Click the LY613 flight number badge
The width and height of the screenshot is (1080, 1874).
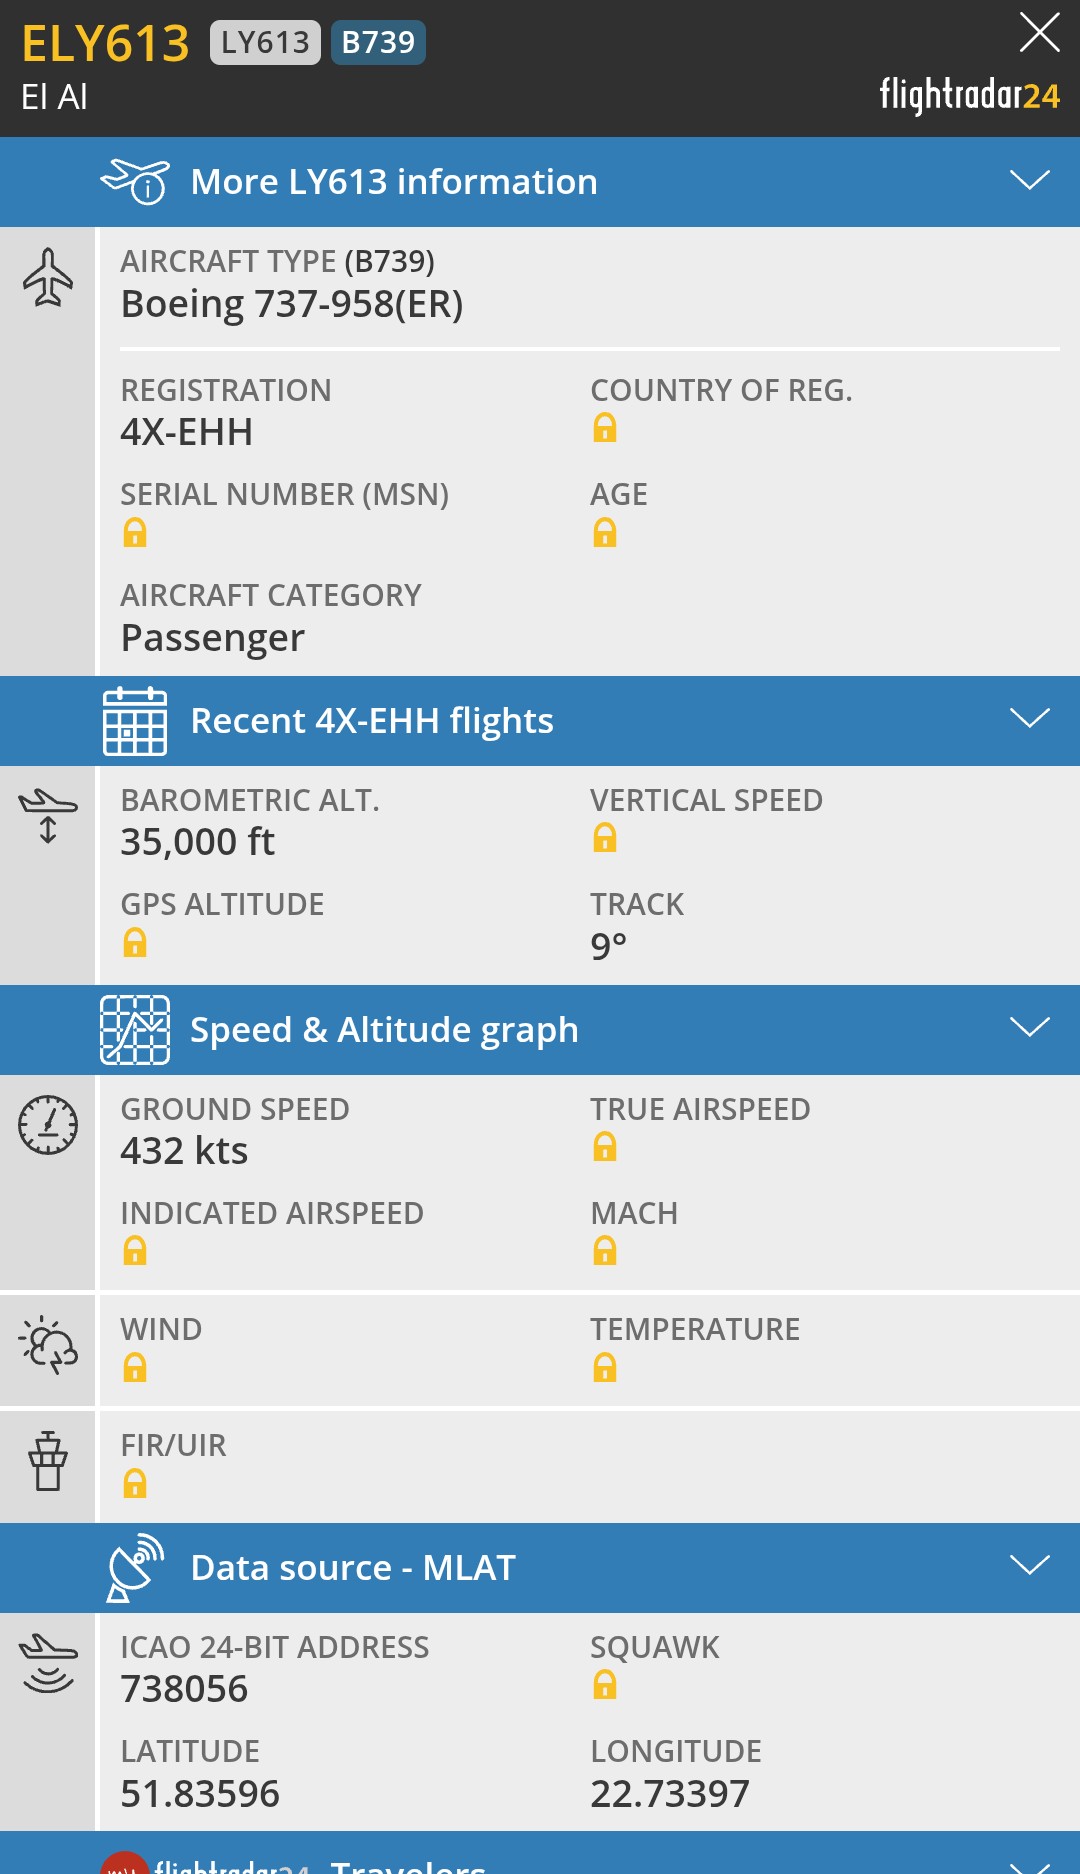pyautogui.click(x=265, y=42)
